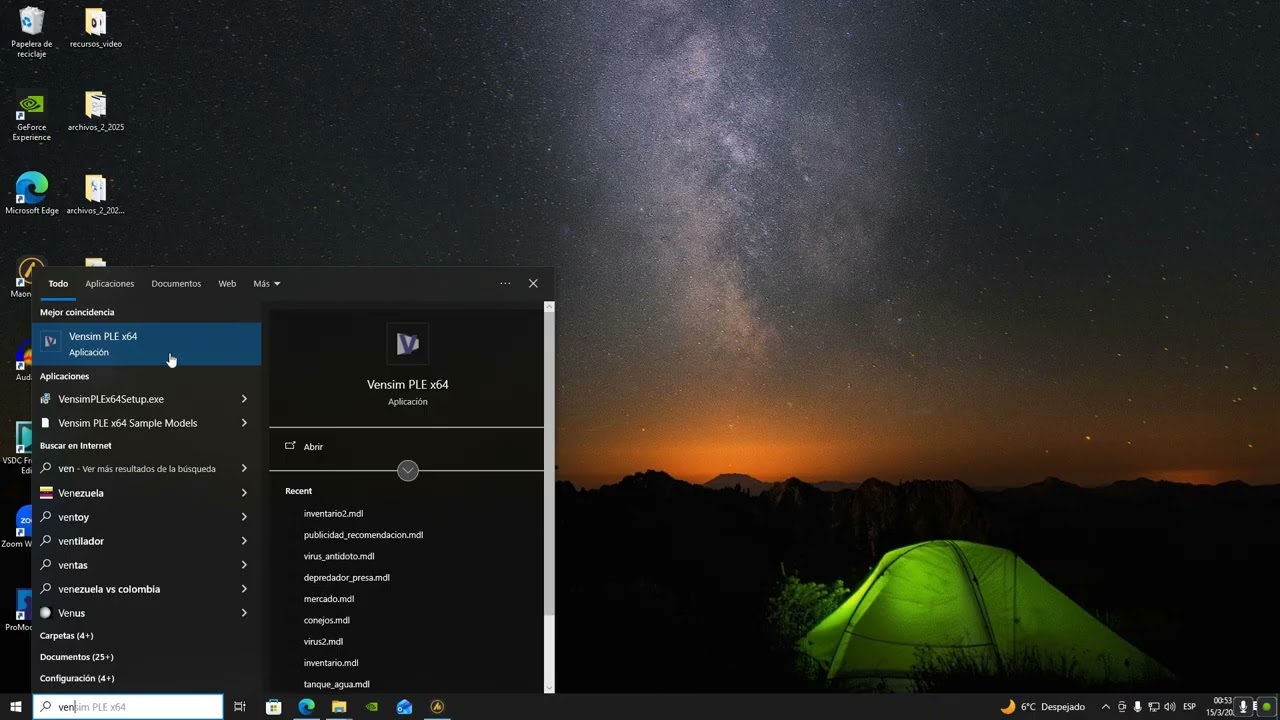1280x720 pixels.
Task: Open Carpetas (4+) results group
Action: coord(66,636)
